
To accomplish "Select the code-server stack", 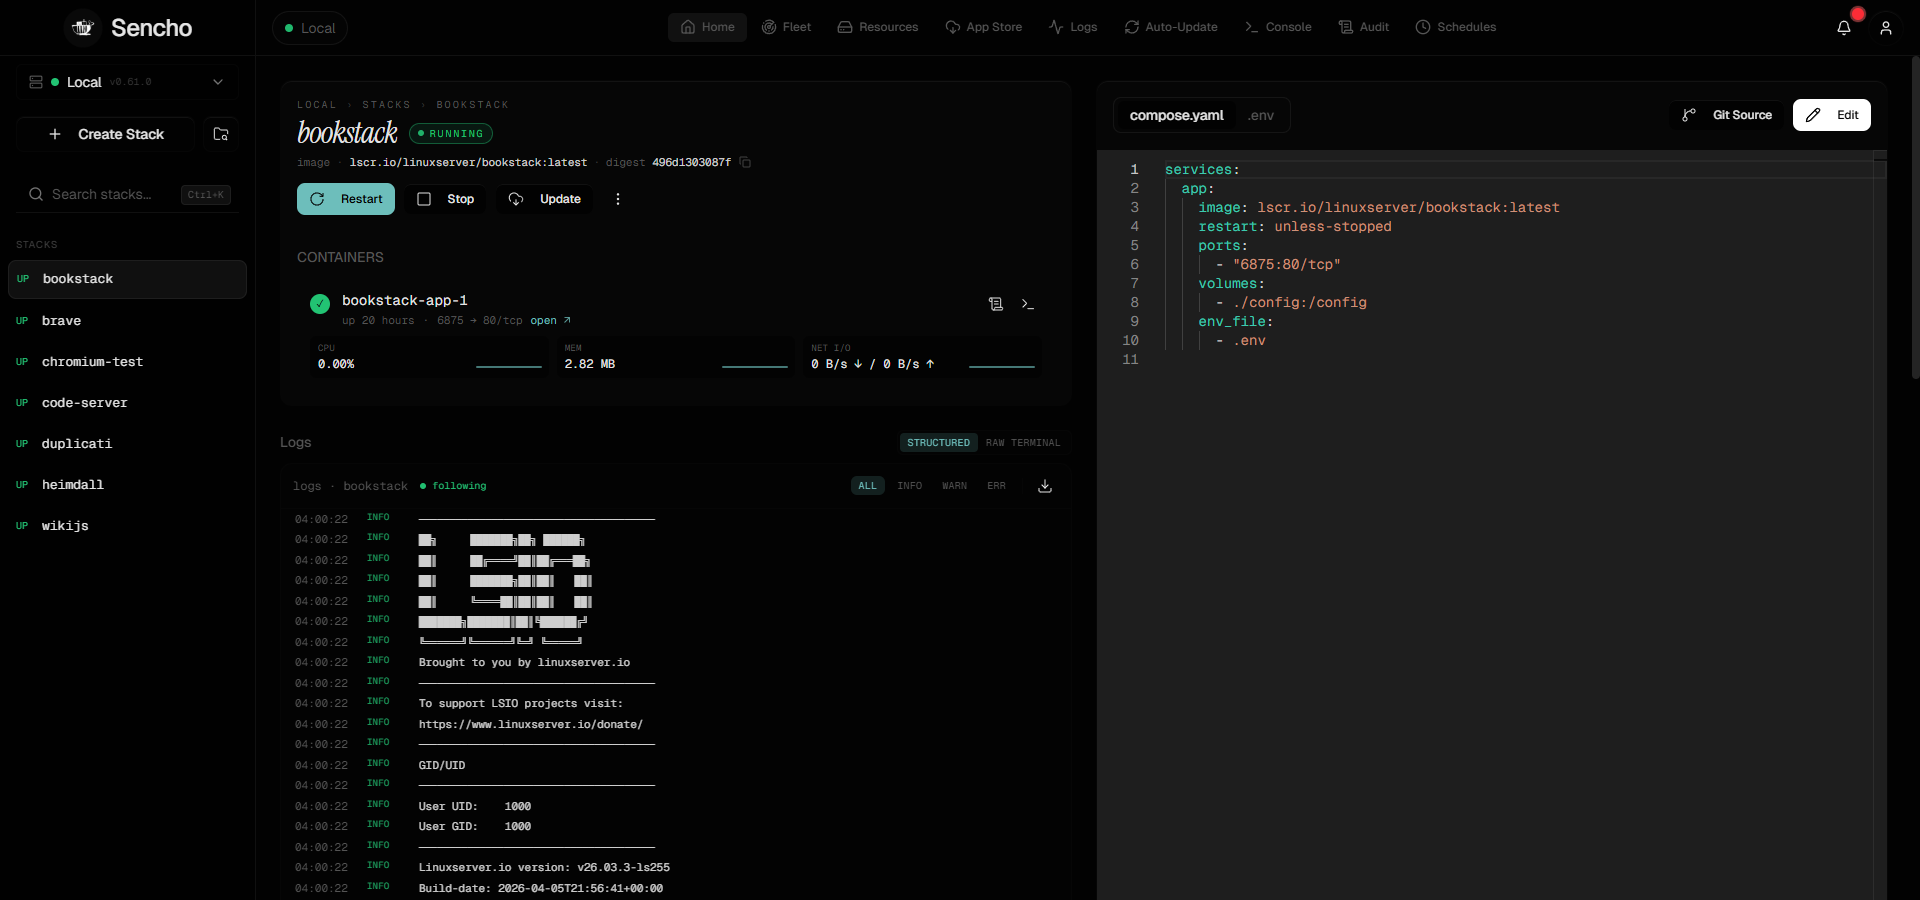I will 127,403.
